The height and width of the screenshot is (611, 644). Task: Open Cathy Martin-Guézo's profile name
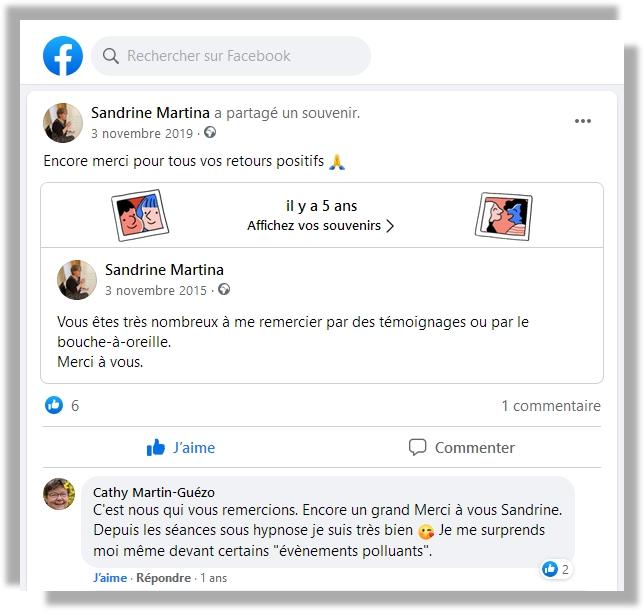click(154, 492)
